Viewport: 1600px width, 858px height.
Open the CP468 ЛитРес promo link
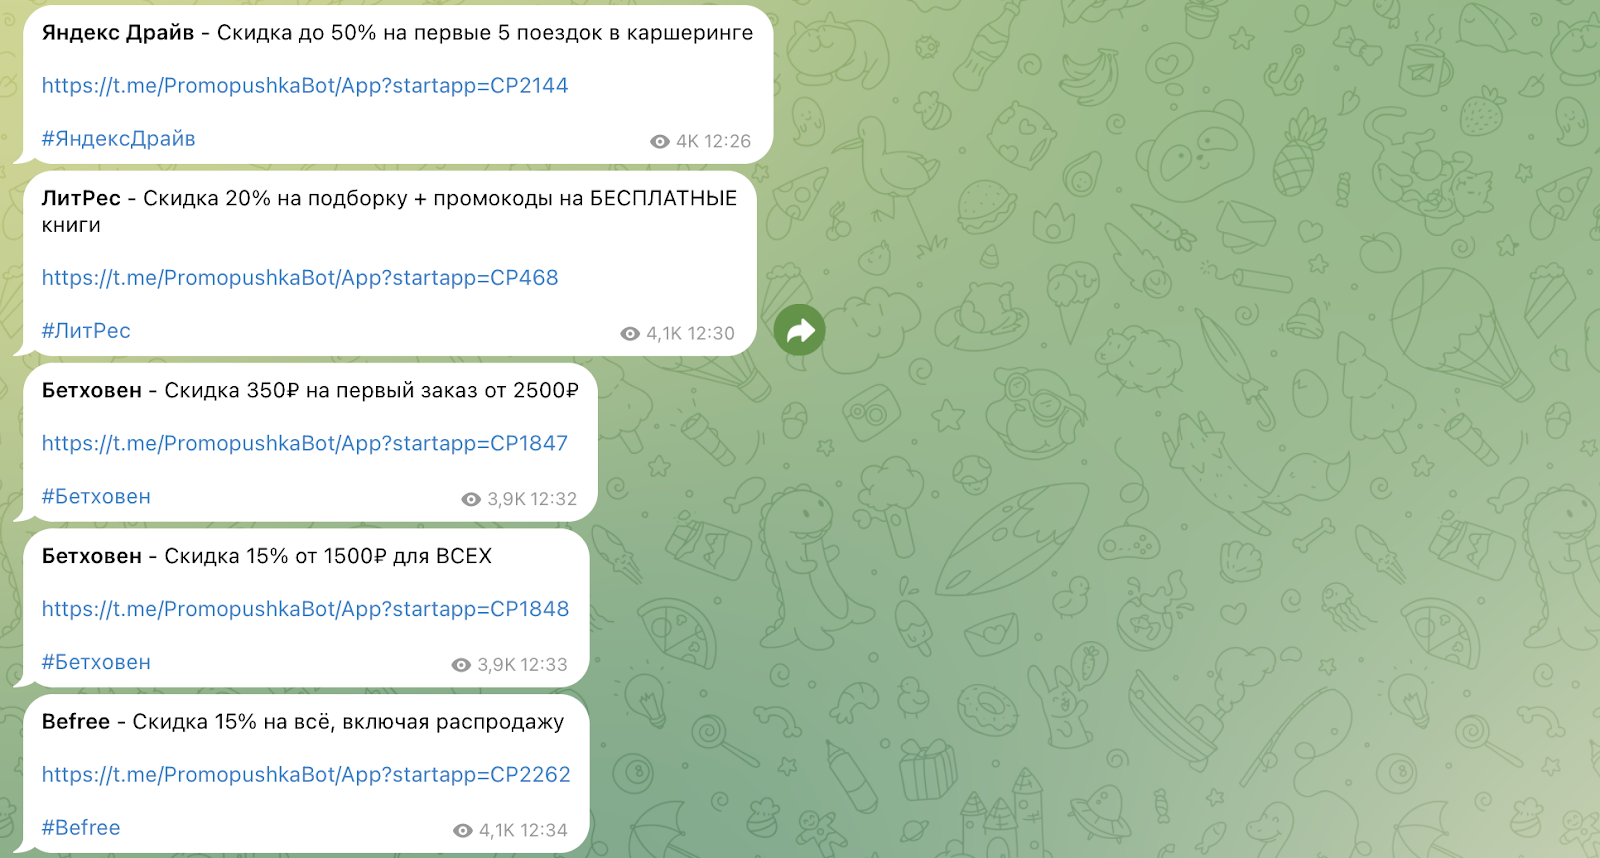[300, 278]
